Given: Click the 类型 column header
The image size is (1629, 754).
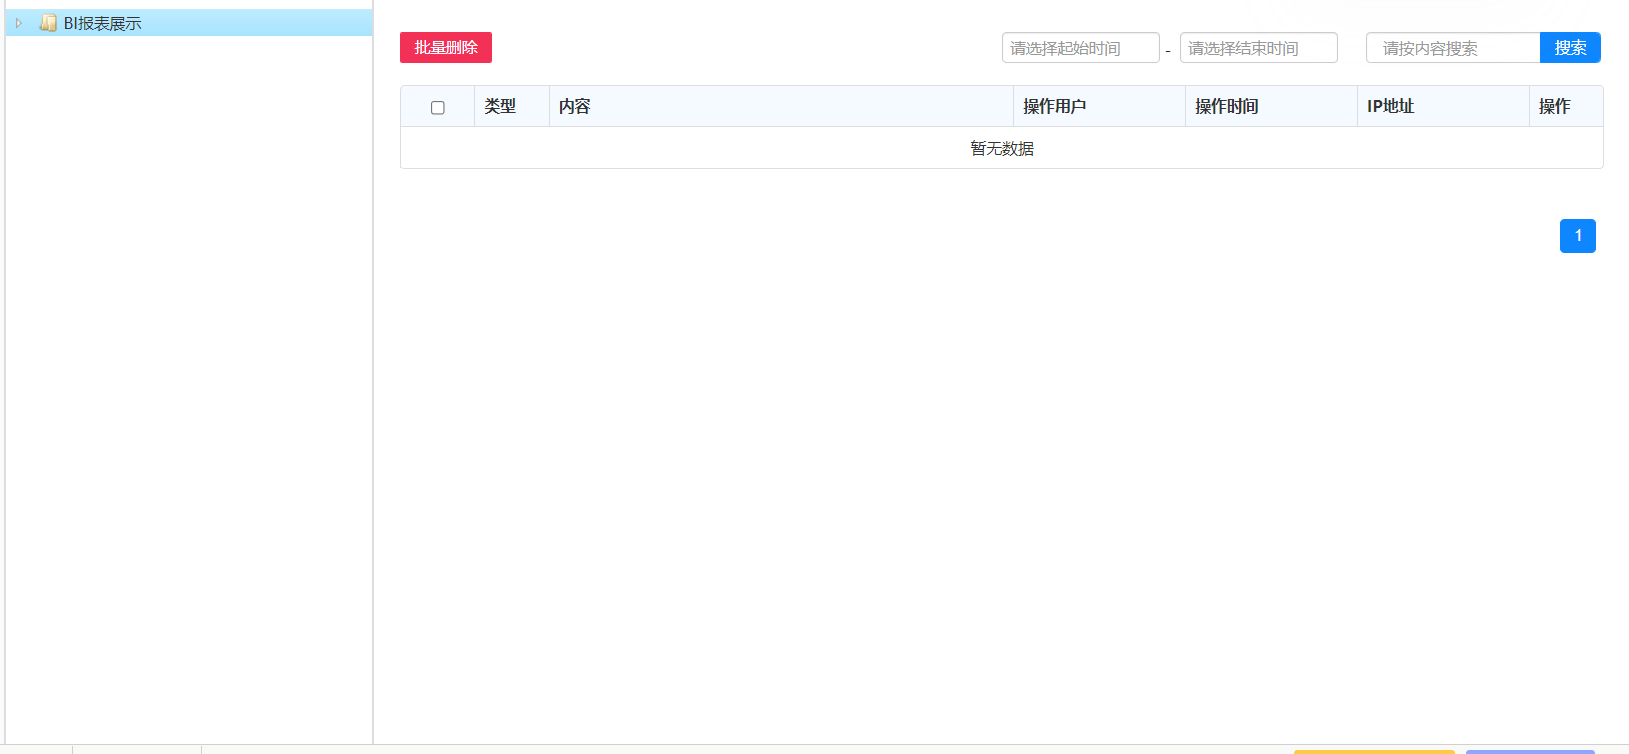Looking at the screenshot, I should click(x=500, y=106).
